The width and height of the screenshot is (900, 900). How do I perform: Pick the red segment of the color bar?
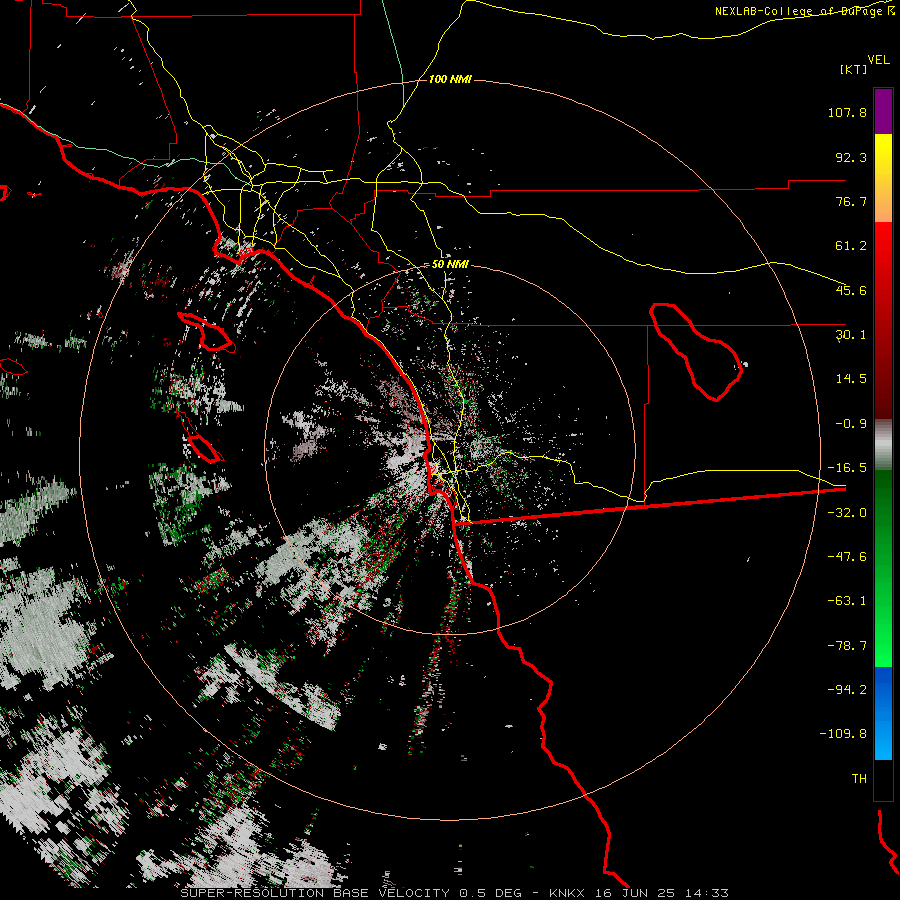[883, 320]
